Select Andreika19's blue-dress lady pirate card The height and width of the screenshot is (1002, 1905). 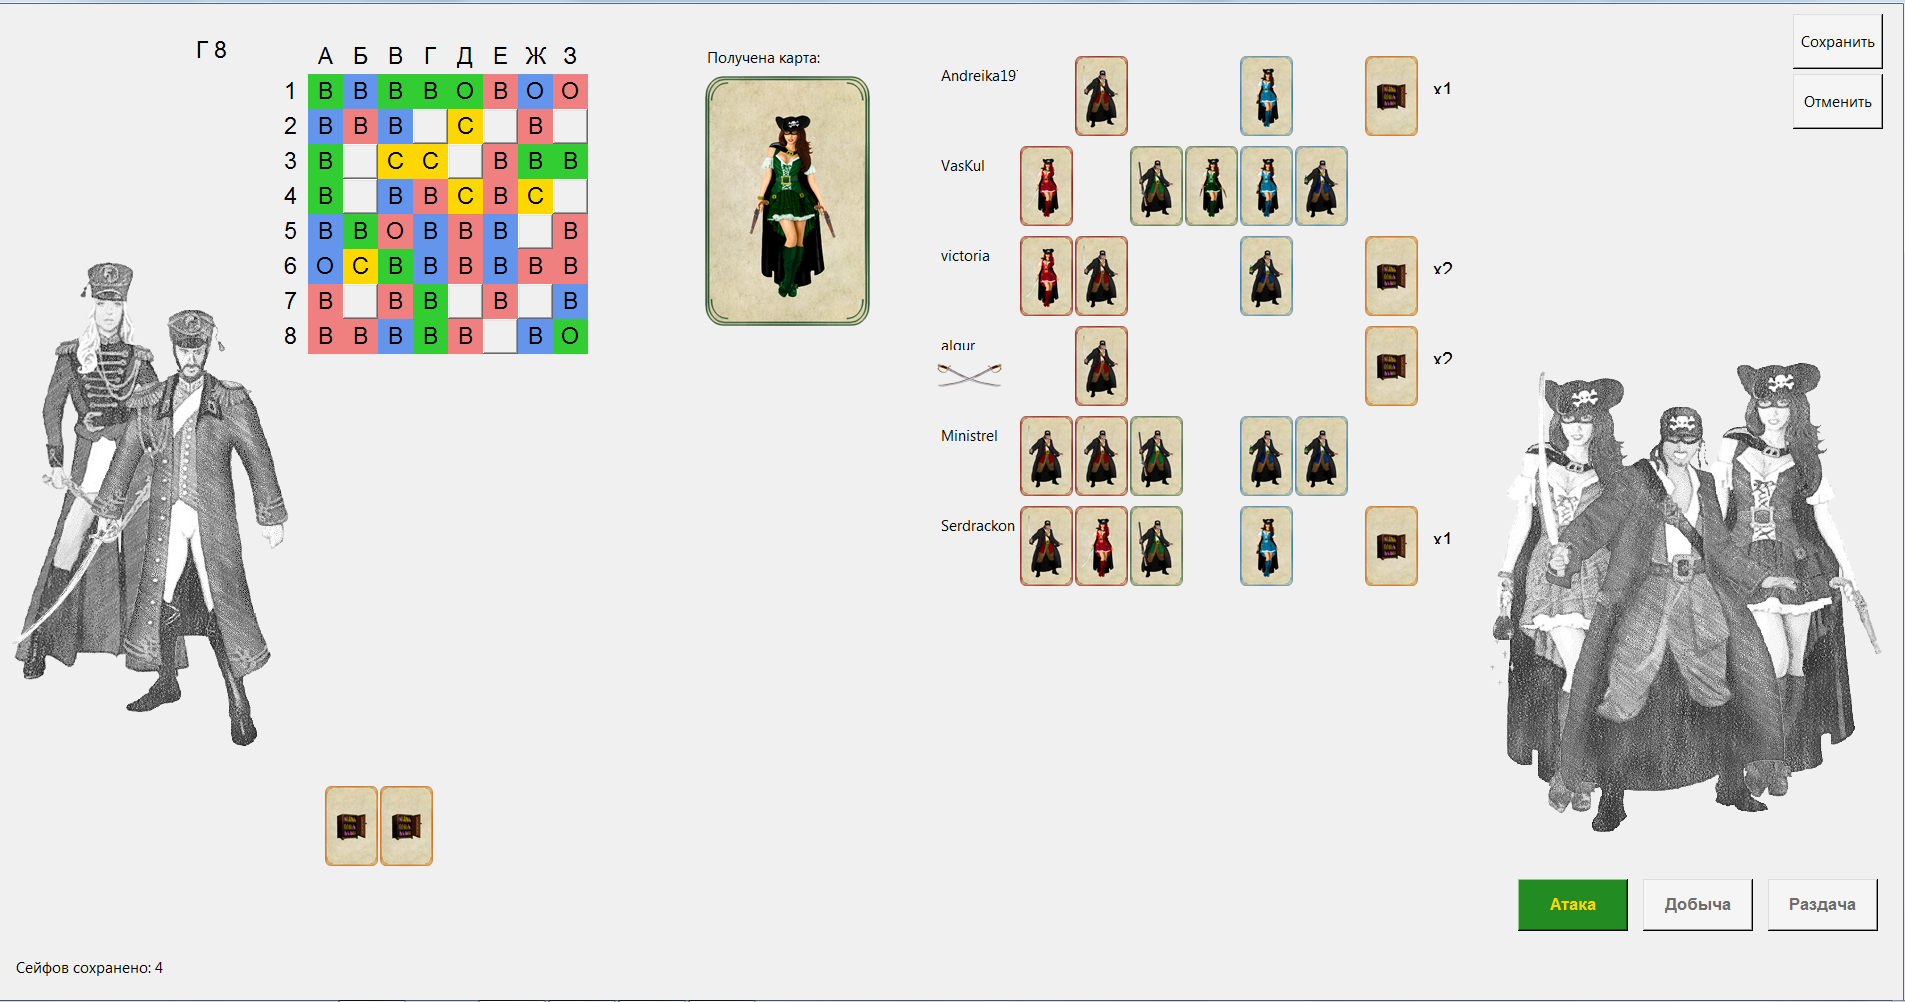click(x=1266, y=96)
